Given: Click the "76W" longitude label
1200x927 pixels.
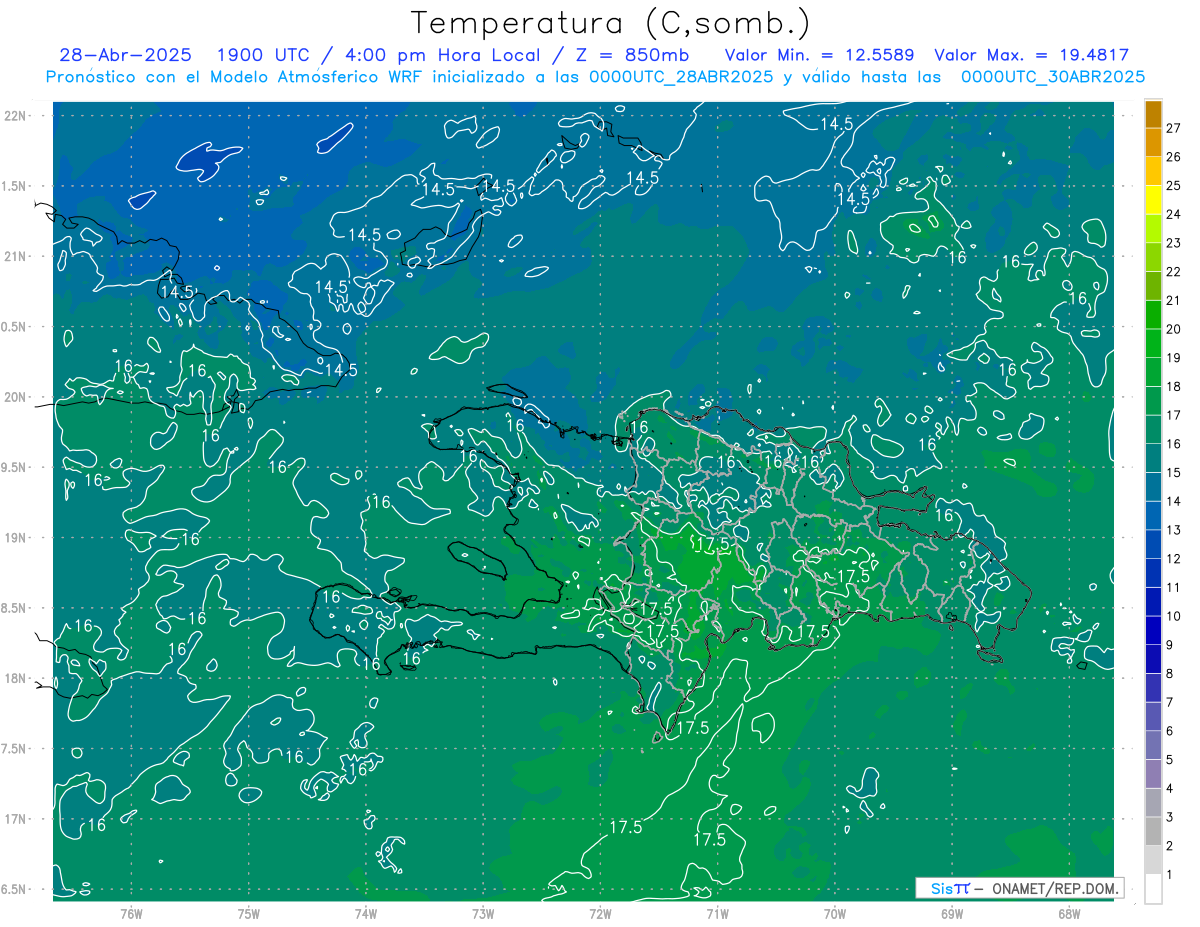Looking at the screenshot, I should click(131, 913).
